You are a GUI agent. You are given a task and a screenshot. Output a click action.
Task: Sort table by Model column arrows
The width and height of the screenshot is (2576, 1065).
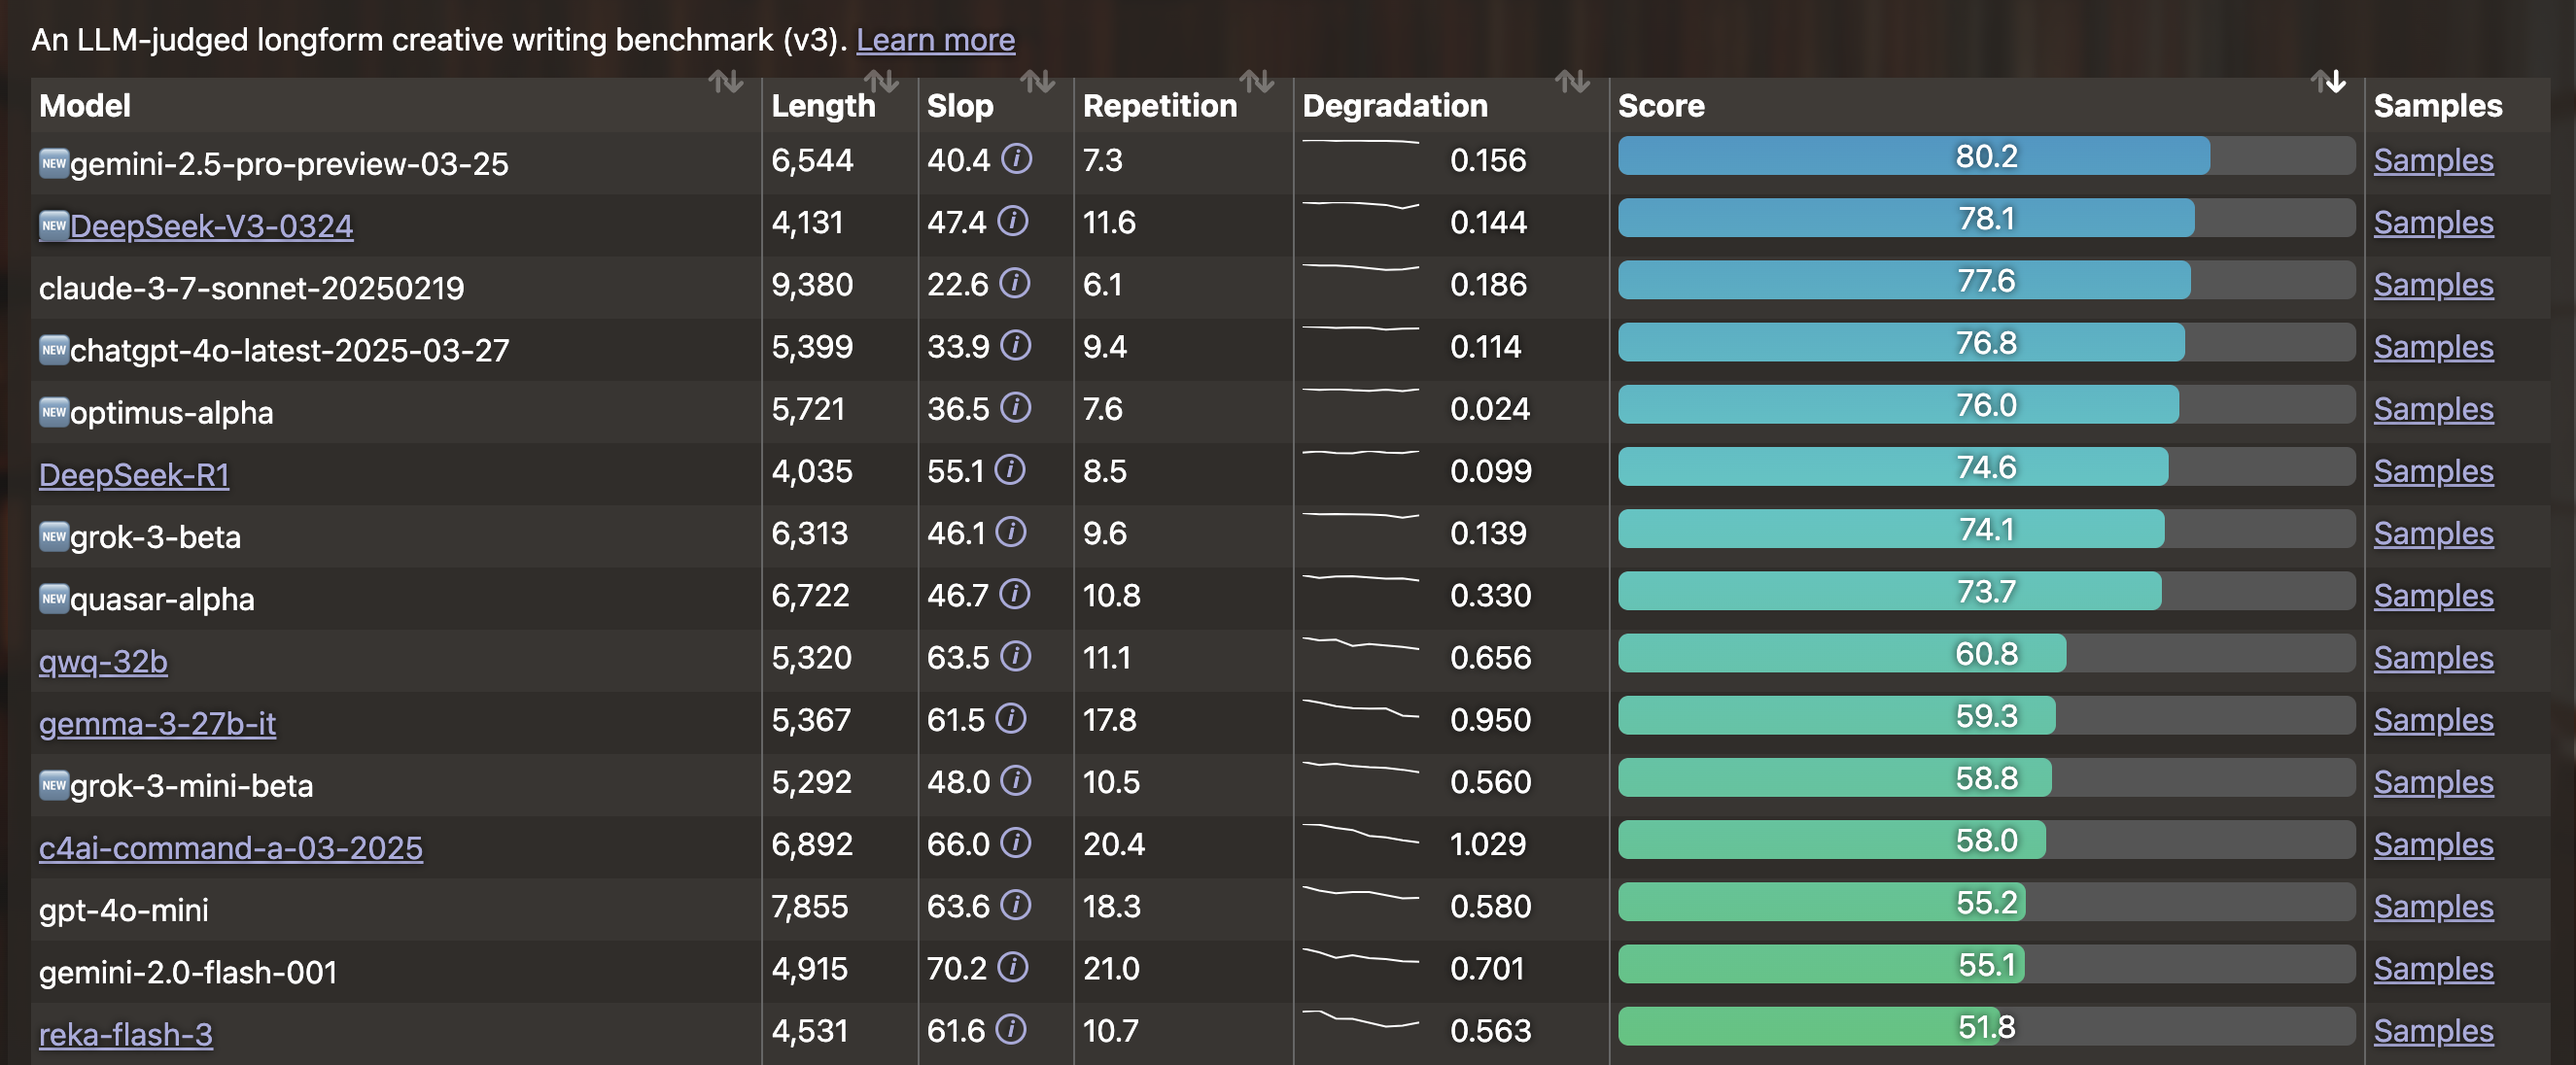pos(725,82)
